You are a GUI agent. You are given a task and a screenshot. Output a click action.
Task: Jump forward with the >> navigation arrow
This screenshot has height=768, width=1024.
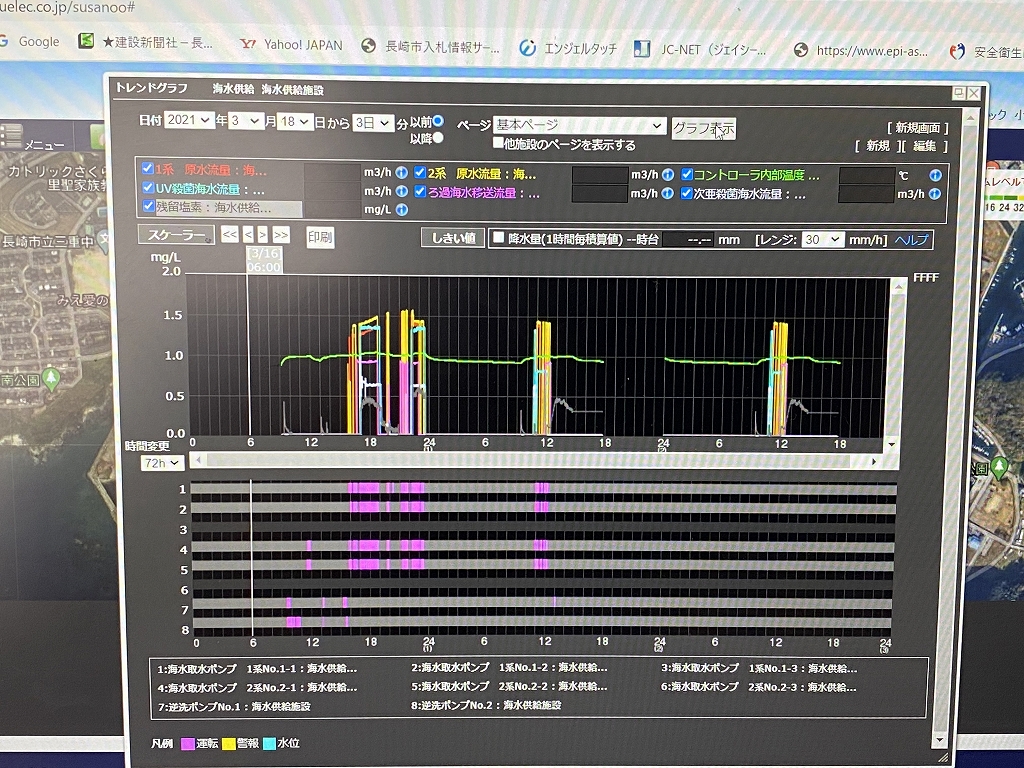(281, 236)
